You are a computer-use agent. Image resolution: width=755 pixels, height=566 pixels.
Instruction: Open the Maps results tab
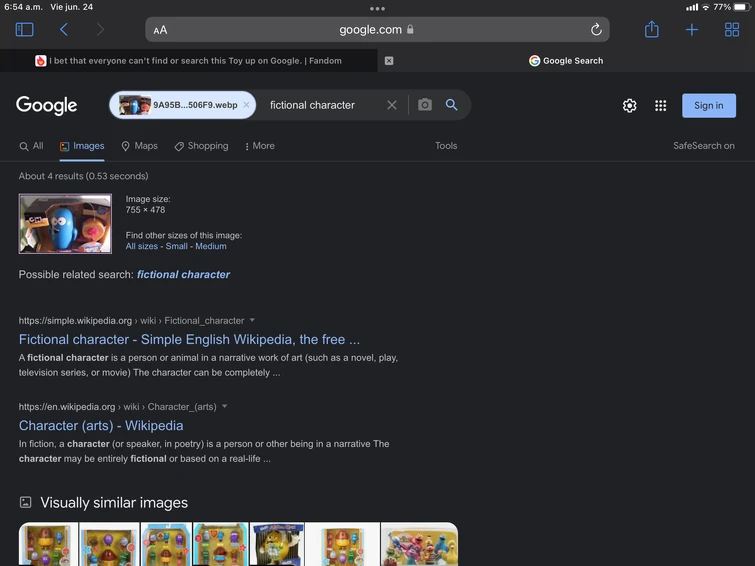click(140, 146)
